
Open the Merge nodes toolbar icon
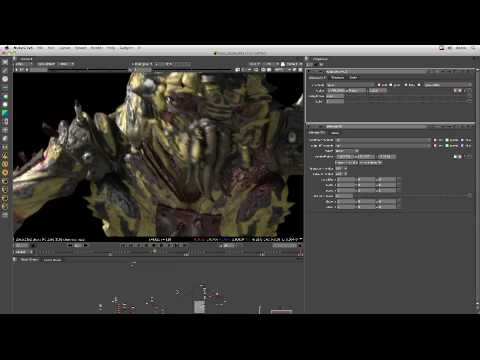pyautogui.click(x=5, y=122)
